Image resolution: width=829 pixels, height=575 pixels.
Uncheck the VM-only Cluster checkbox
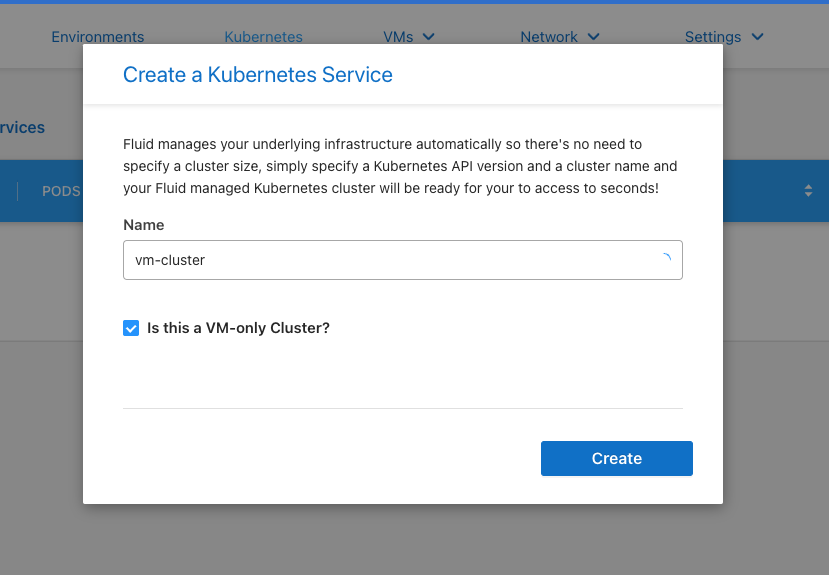click(x=131, y=328)
